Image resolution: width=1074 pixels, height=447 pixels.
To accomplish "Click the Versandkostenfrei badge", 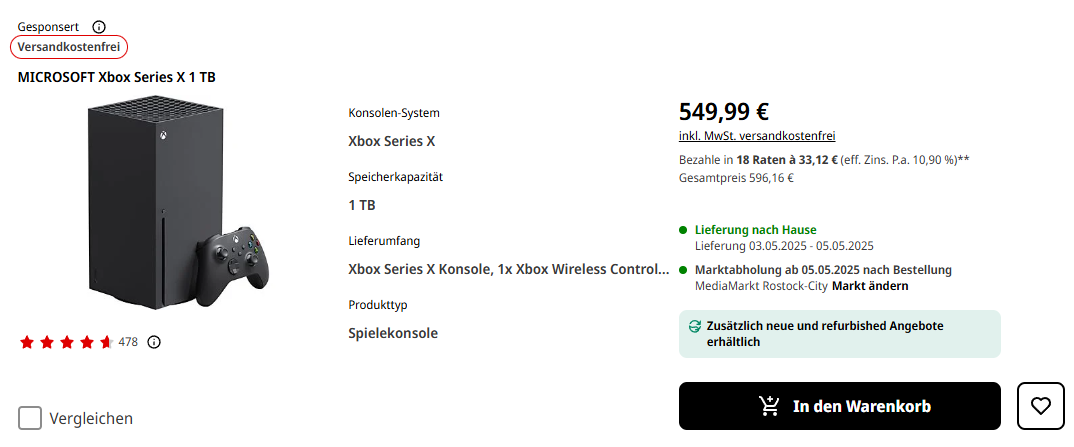I will point(69,47).
